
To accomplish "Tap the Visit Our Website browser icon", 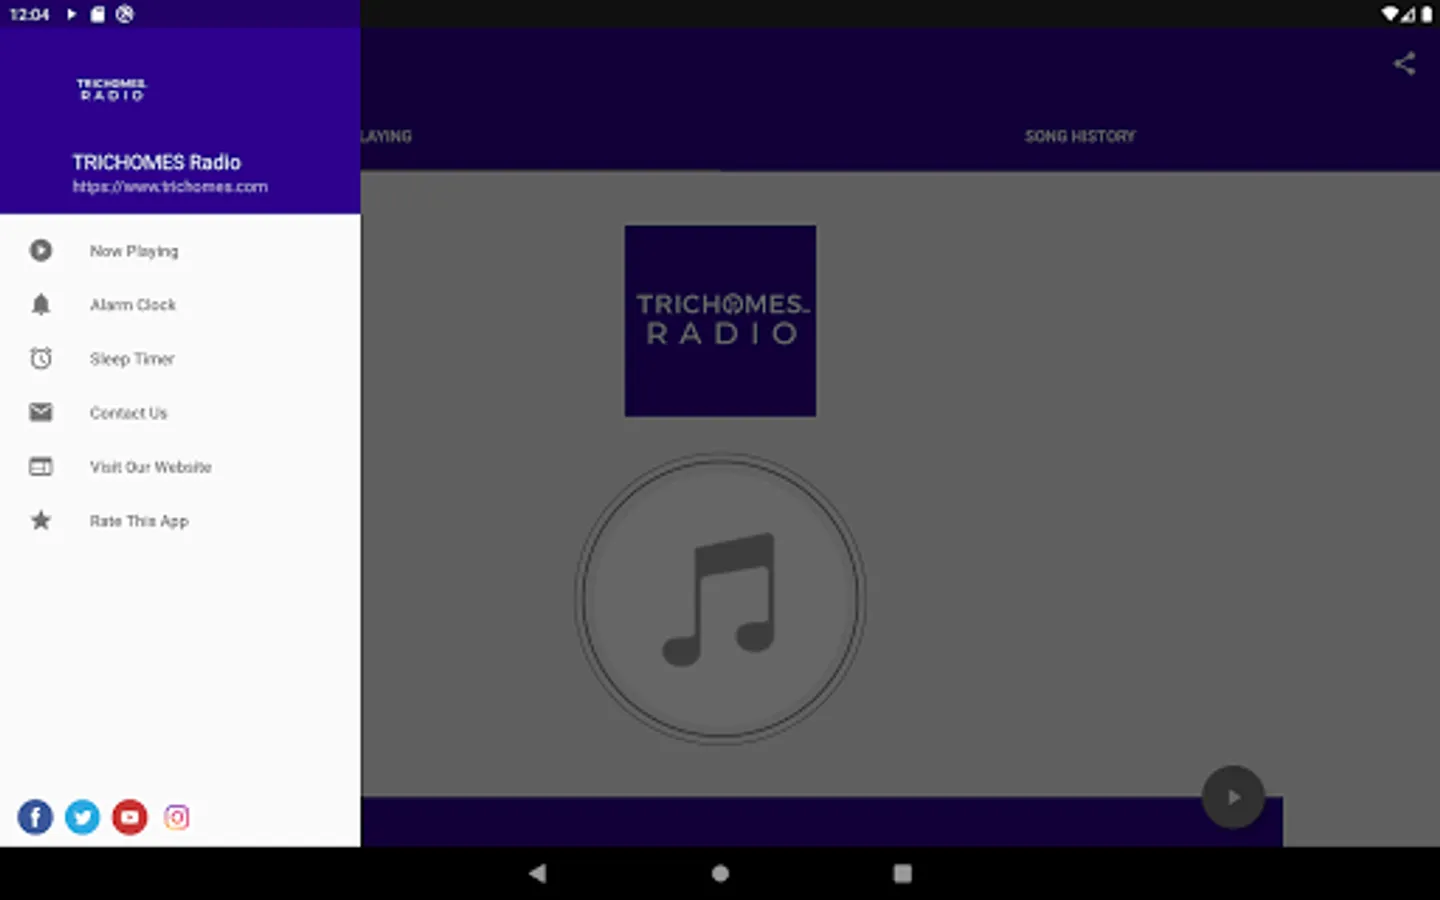I will [x=40, y=466].
